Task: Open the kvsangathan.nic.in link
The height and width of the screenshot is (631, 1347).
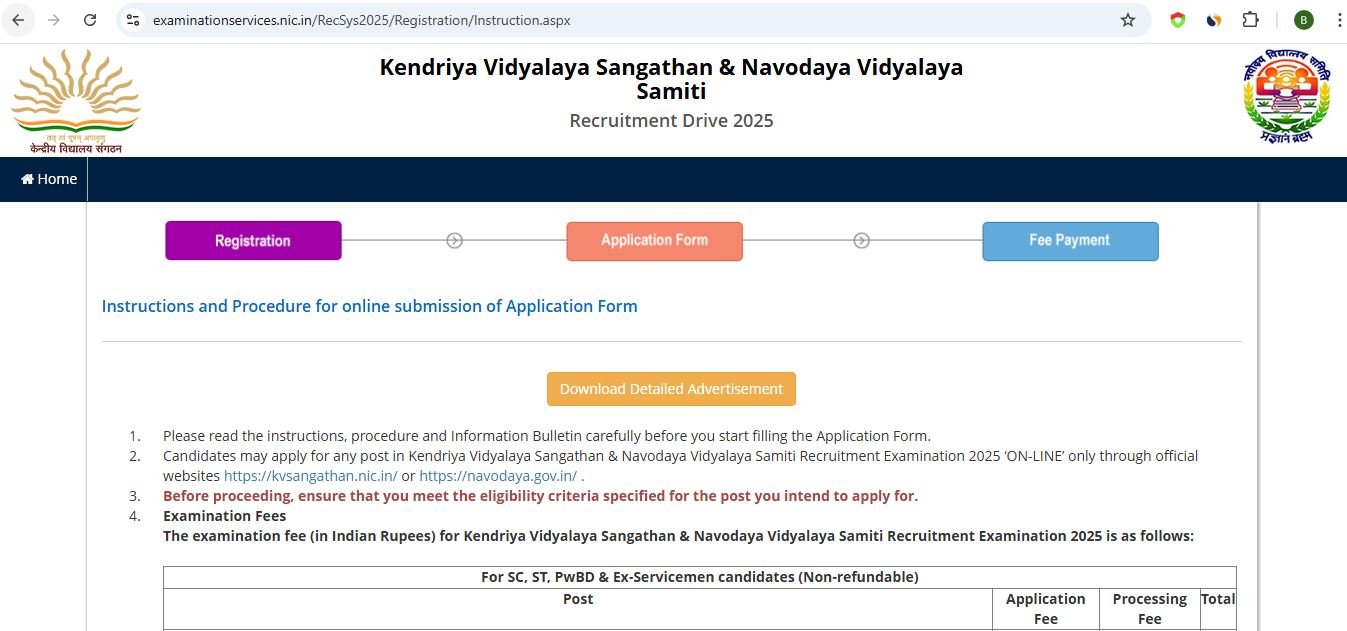Action: 310,476
